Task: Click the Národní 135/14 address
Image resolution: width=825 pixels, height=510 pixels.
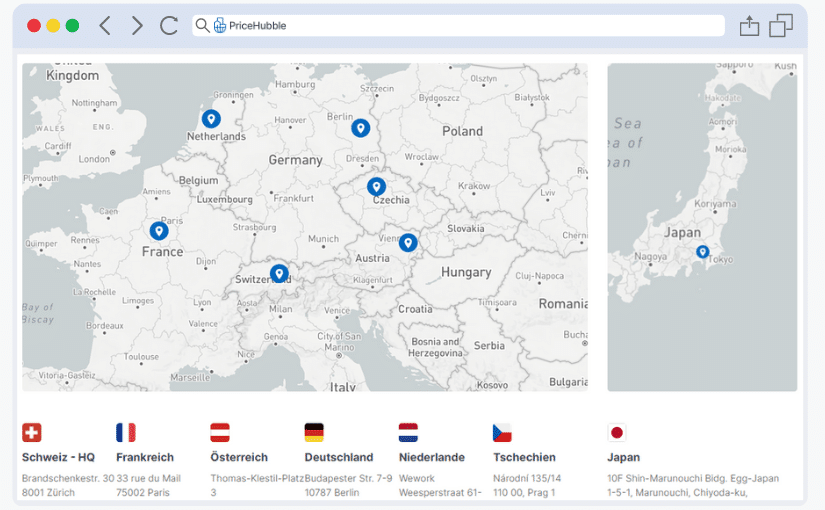Action: tap(527, 478)
